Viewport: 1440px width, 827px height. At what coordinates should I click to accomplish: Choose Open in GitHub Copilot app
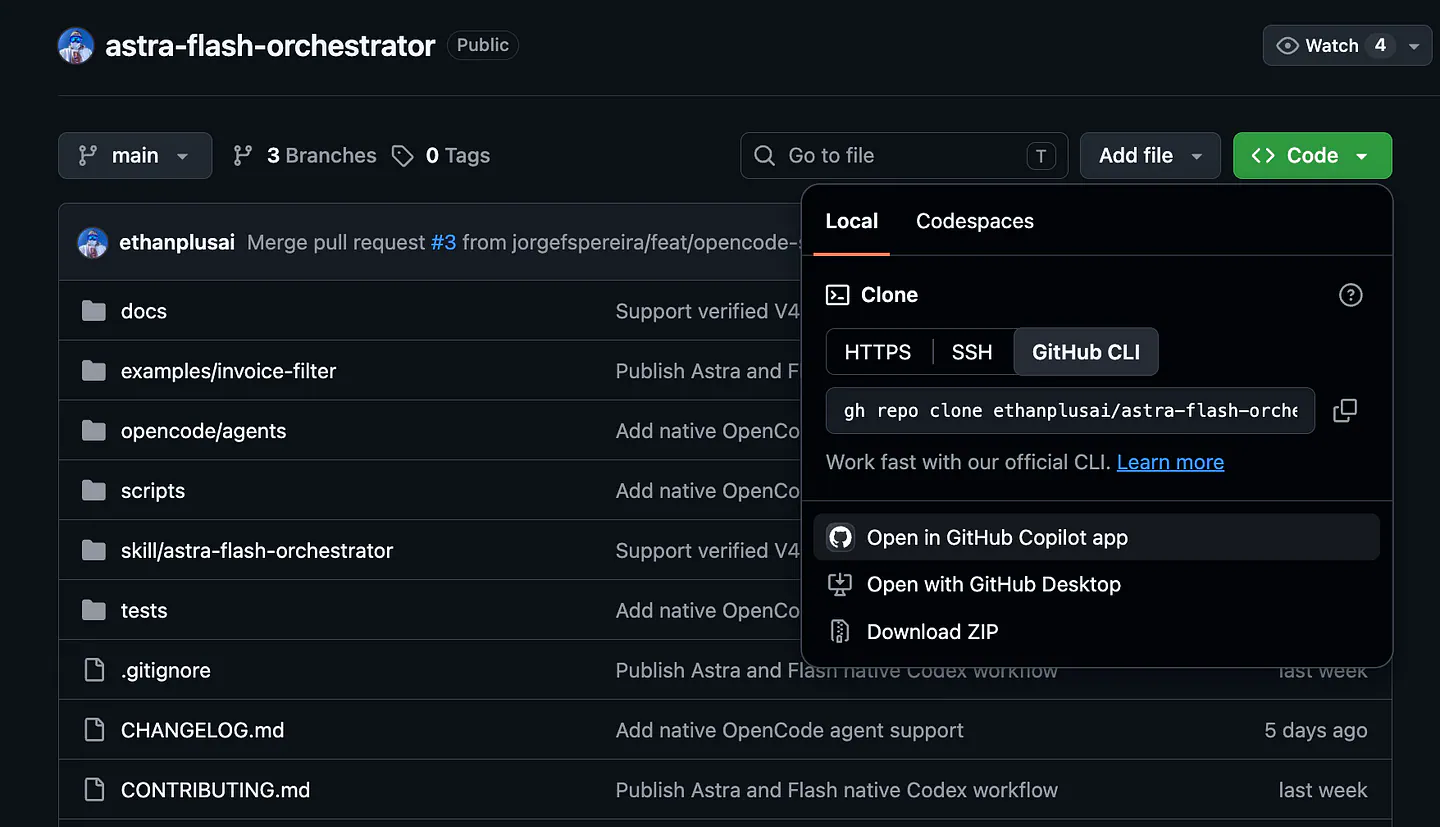pyautogui.click(x=1097, y=537)
